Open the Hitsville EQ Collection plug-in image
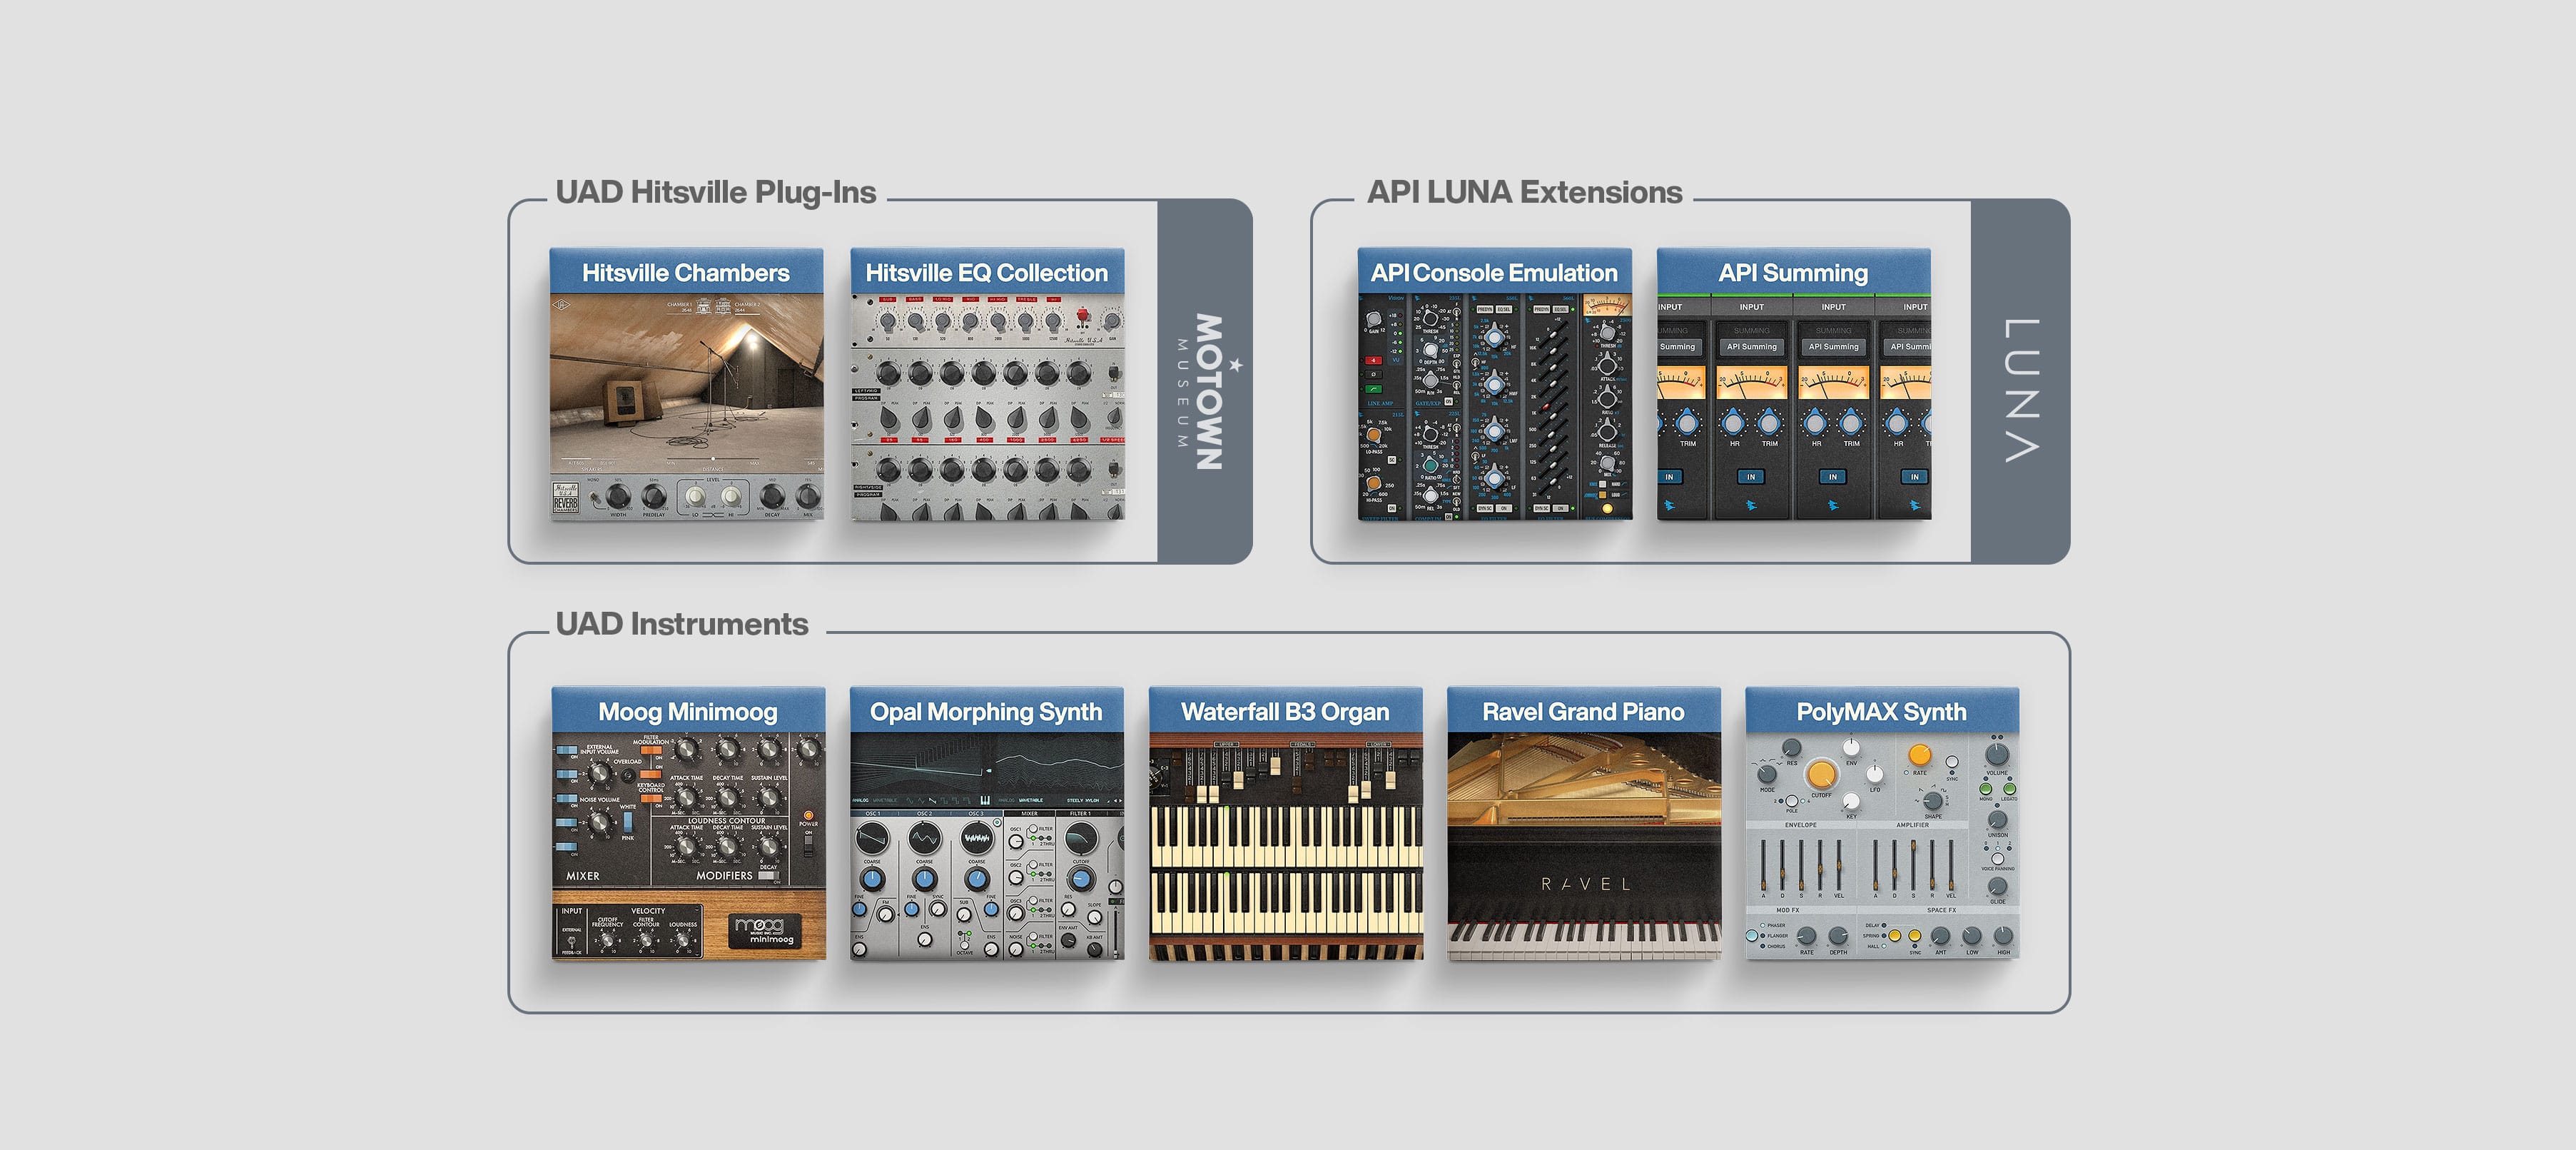 tap(987, 406)
